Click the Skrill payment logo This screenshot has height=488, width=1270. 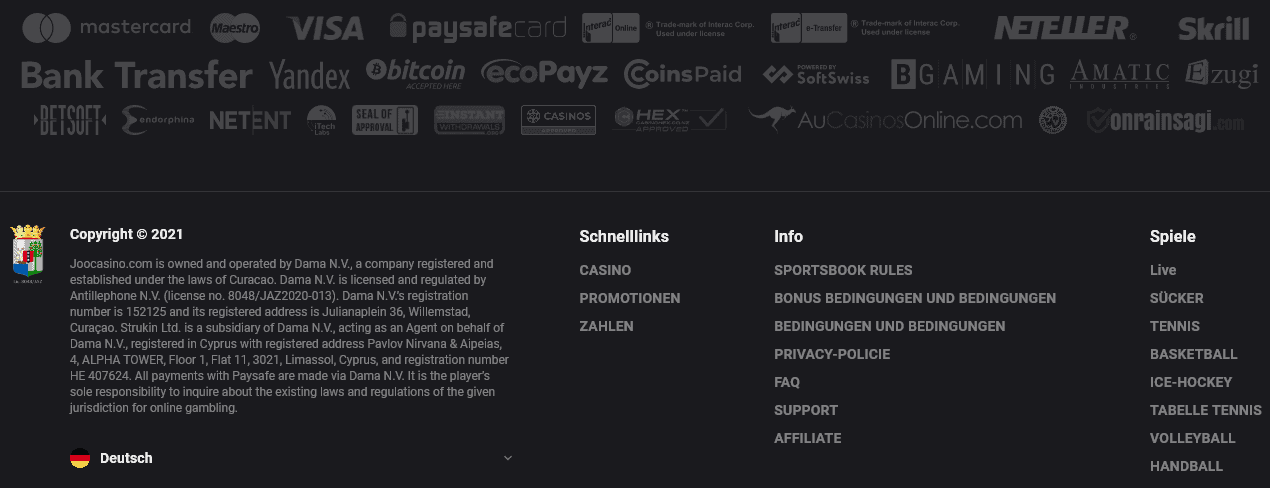[1214, 28]
